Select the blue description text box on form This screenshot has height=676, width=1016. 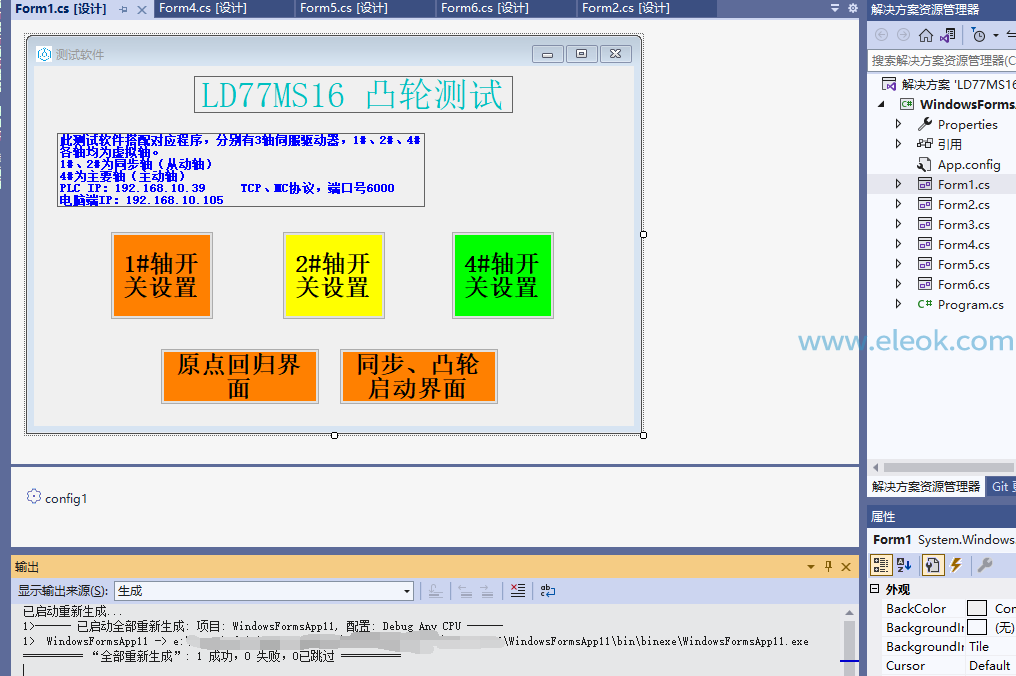[241, 170]
